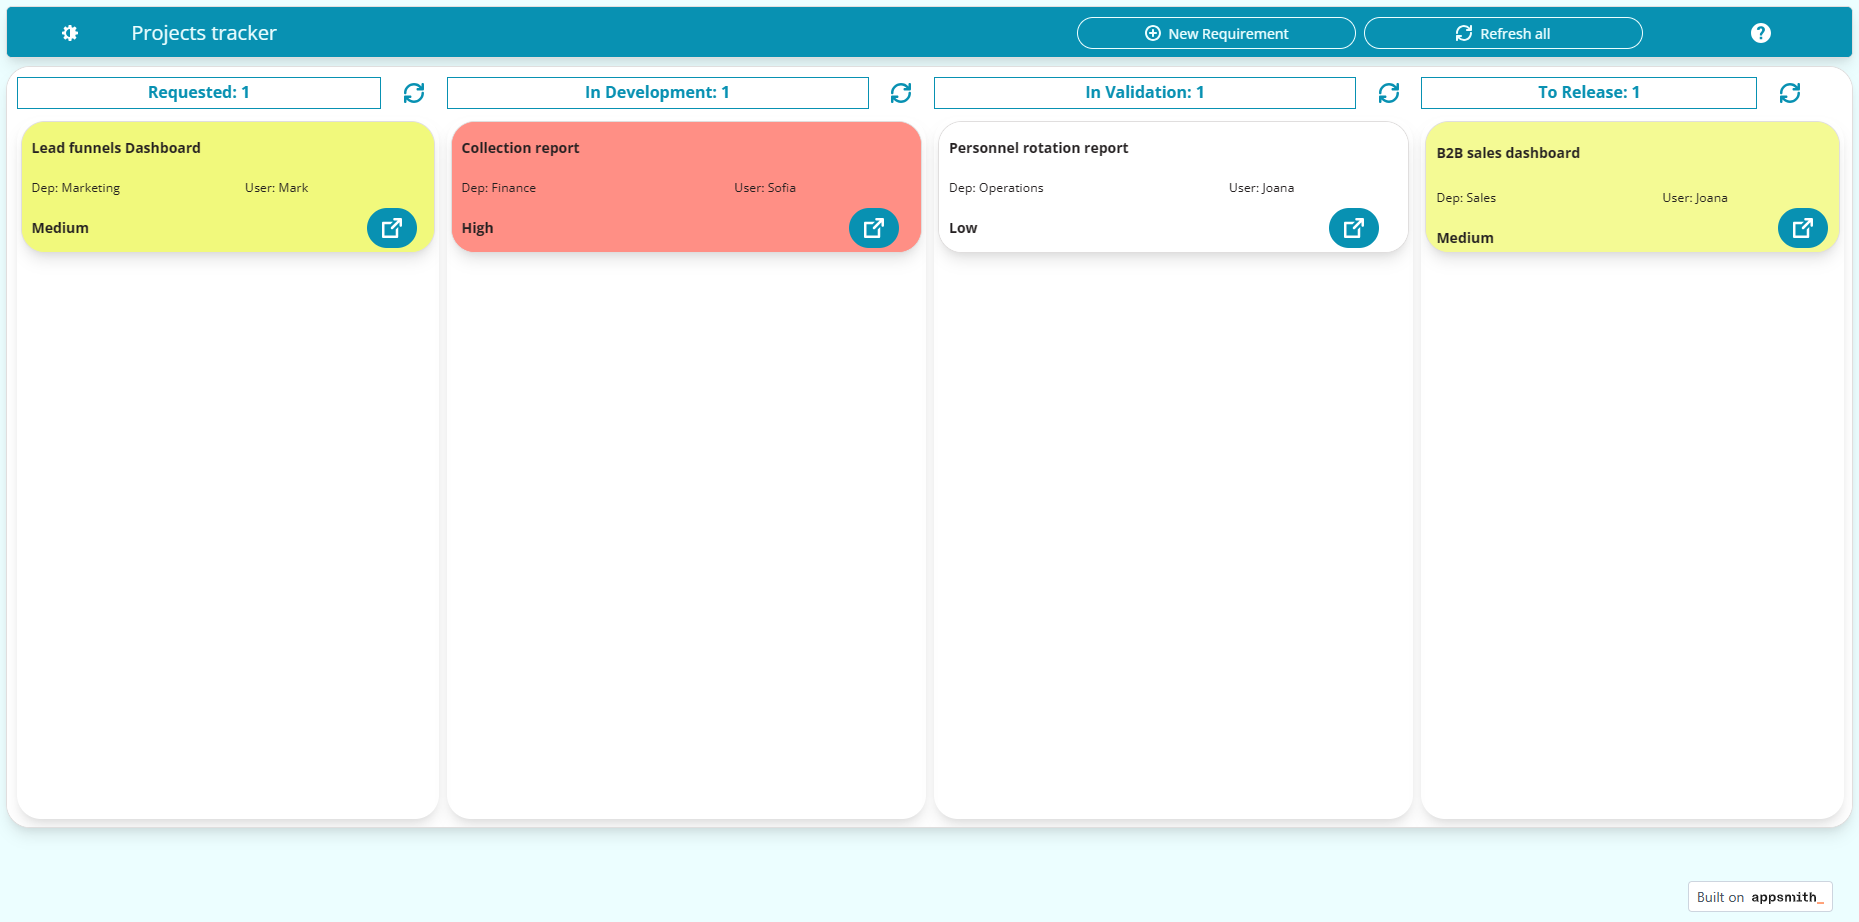Open Collection report details
Screen dimensions: 1859x922
(873, 228)
